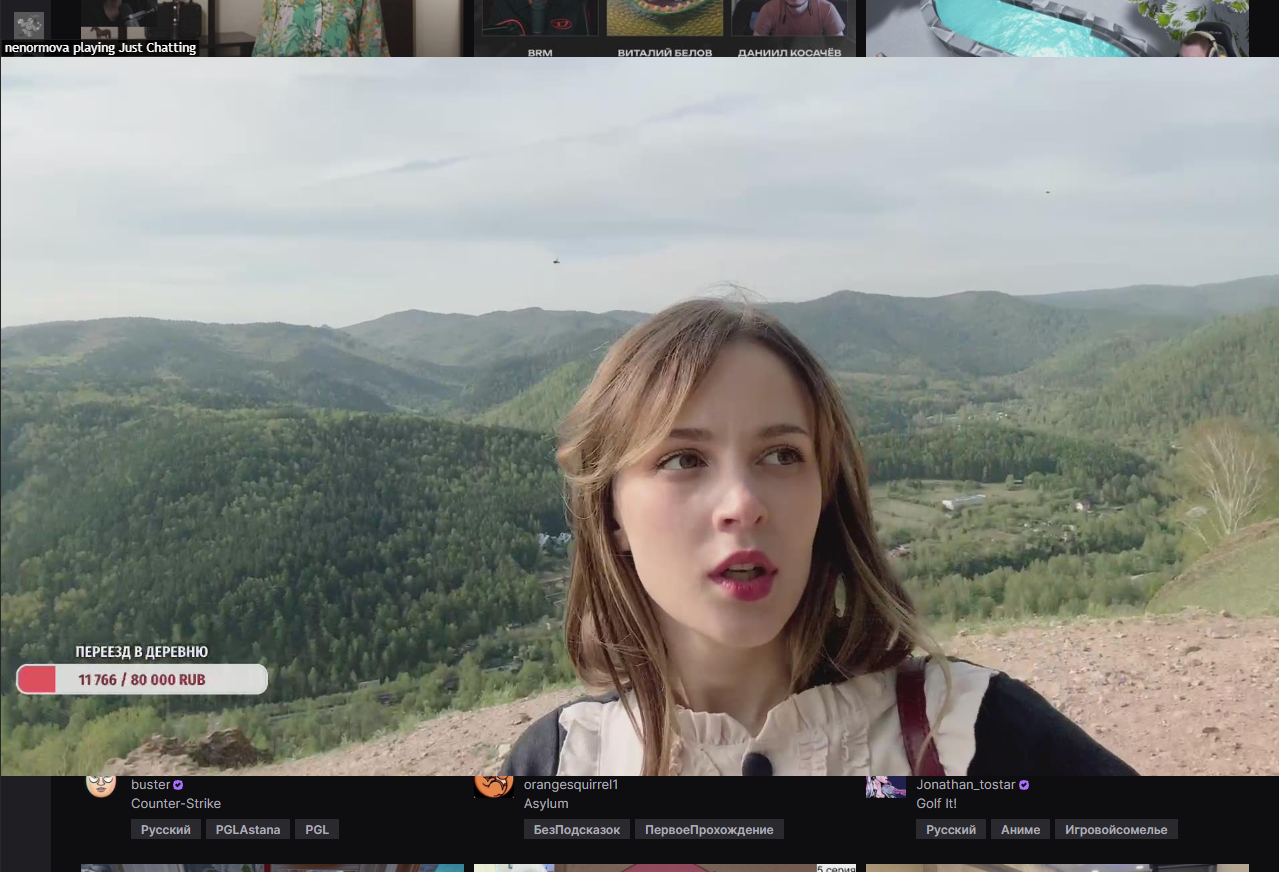
Task: Open the Asylum category link
Action: pyautogui.click(x=546, y=804)
